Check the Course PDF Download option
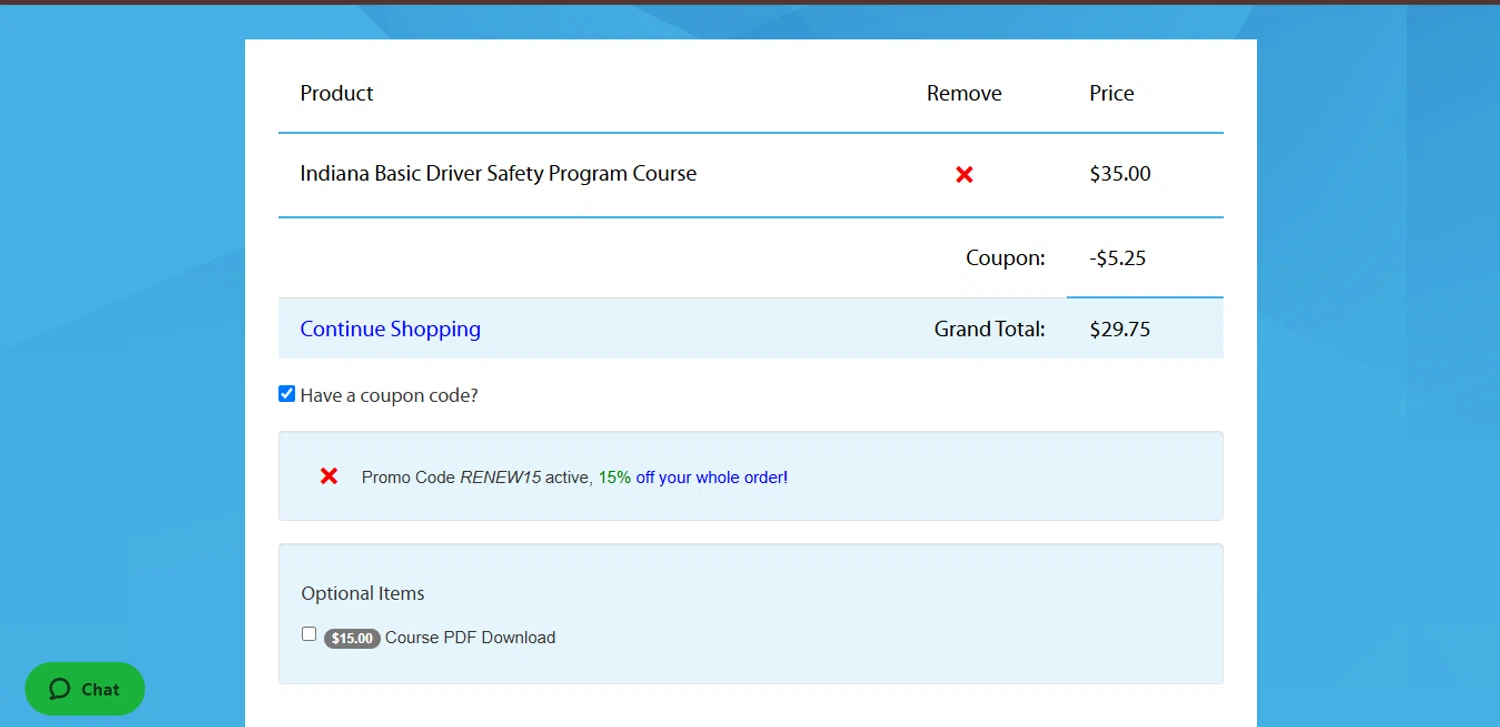This screenshot has width=1500, height=727. click(x=309, y=634)
